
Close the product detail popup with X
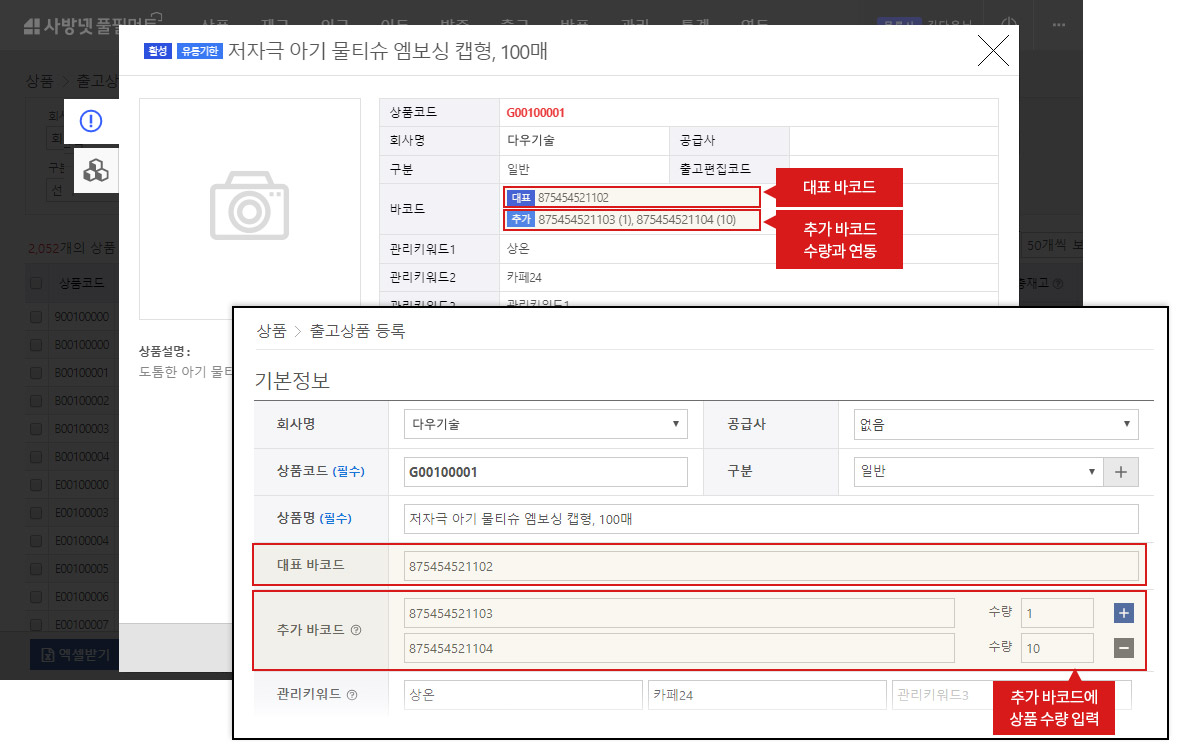coord(992,51)
